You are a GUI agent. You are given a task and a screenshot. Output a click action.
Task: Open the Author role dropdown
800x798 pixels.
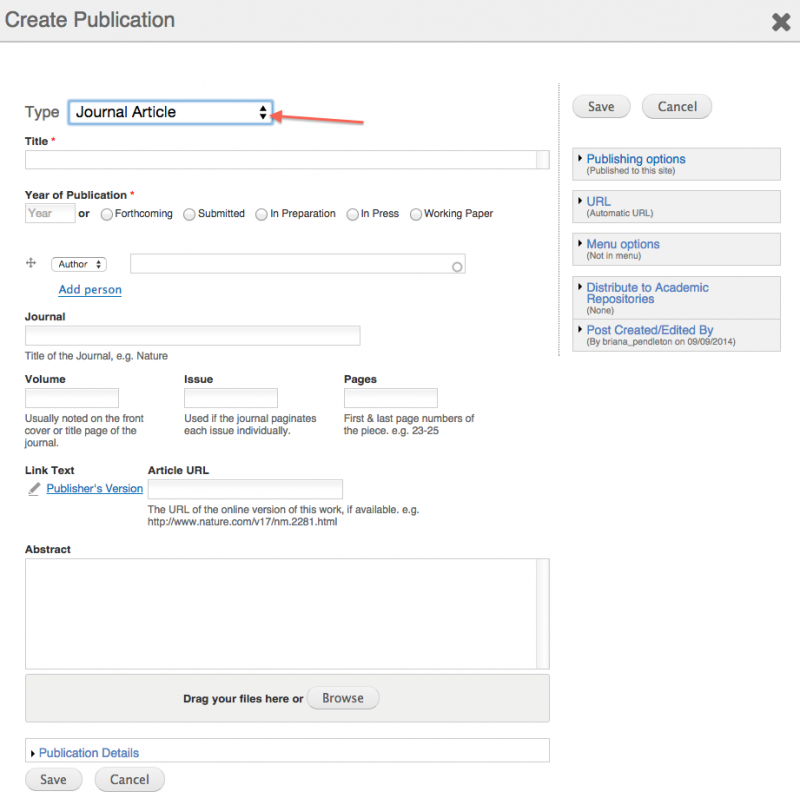(x=79, y=264)
